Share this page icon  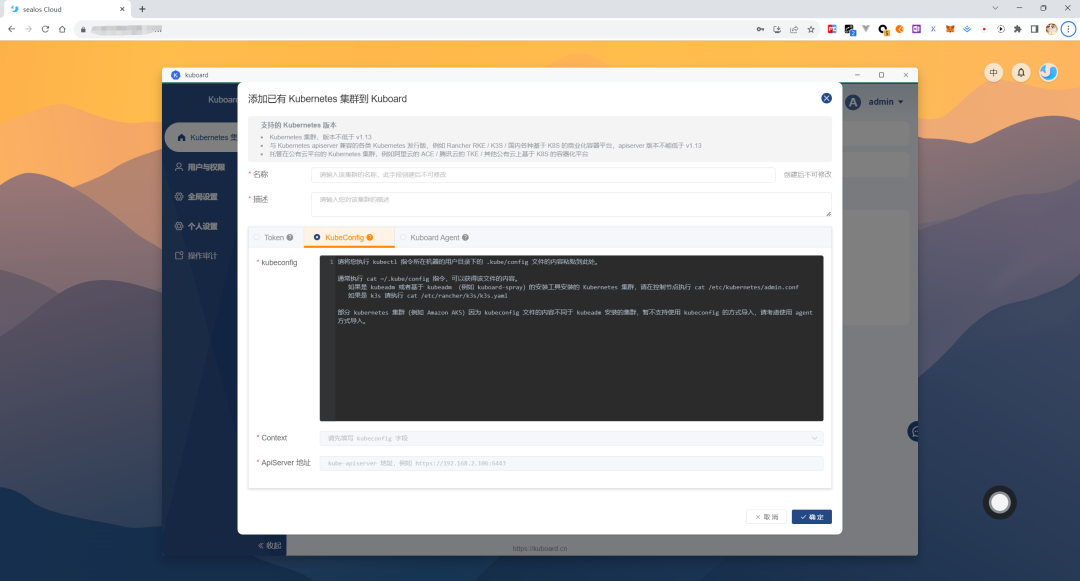[794, 29]
